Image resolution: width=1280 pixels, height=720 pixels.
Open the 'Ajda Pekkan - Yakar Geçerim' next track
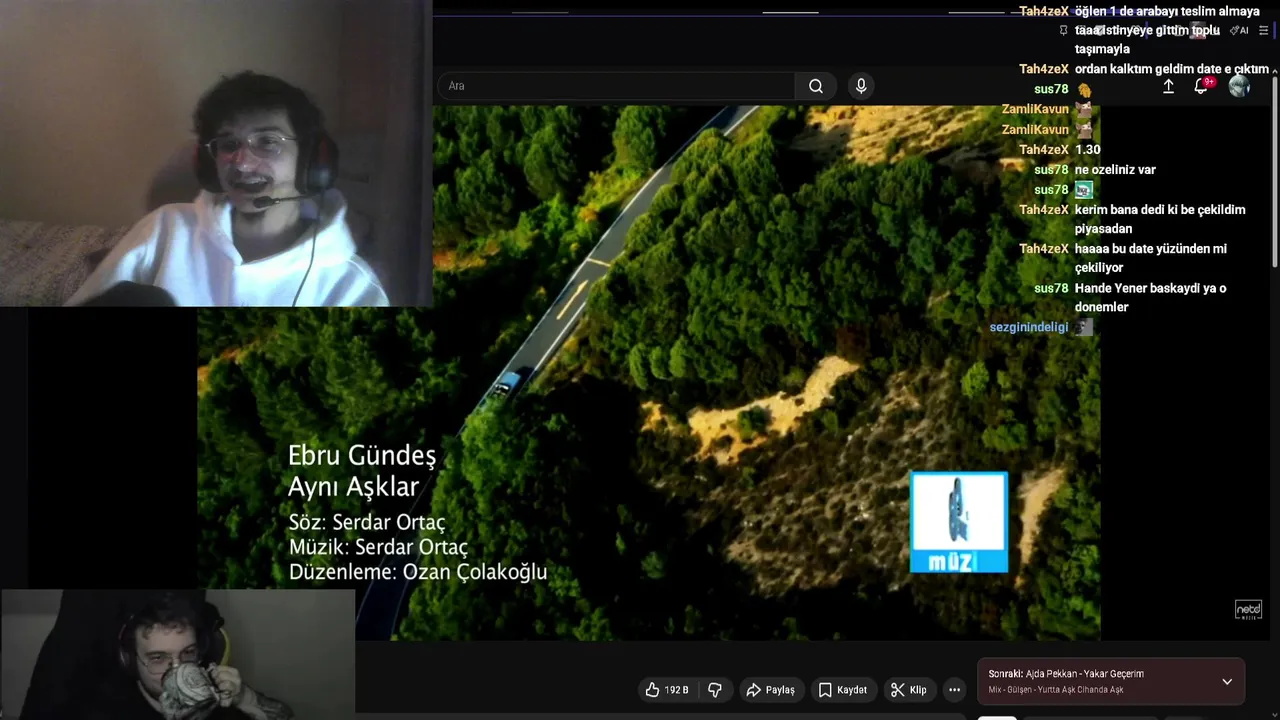pos(1085,674)
